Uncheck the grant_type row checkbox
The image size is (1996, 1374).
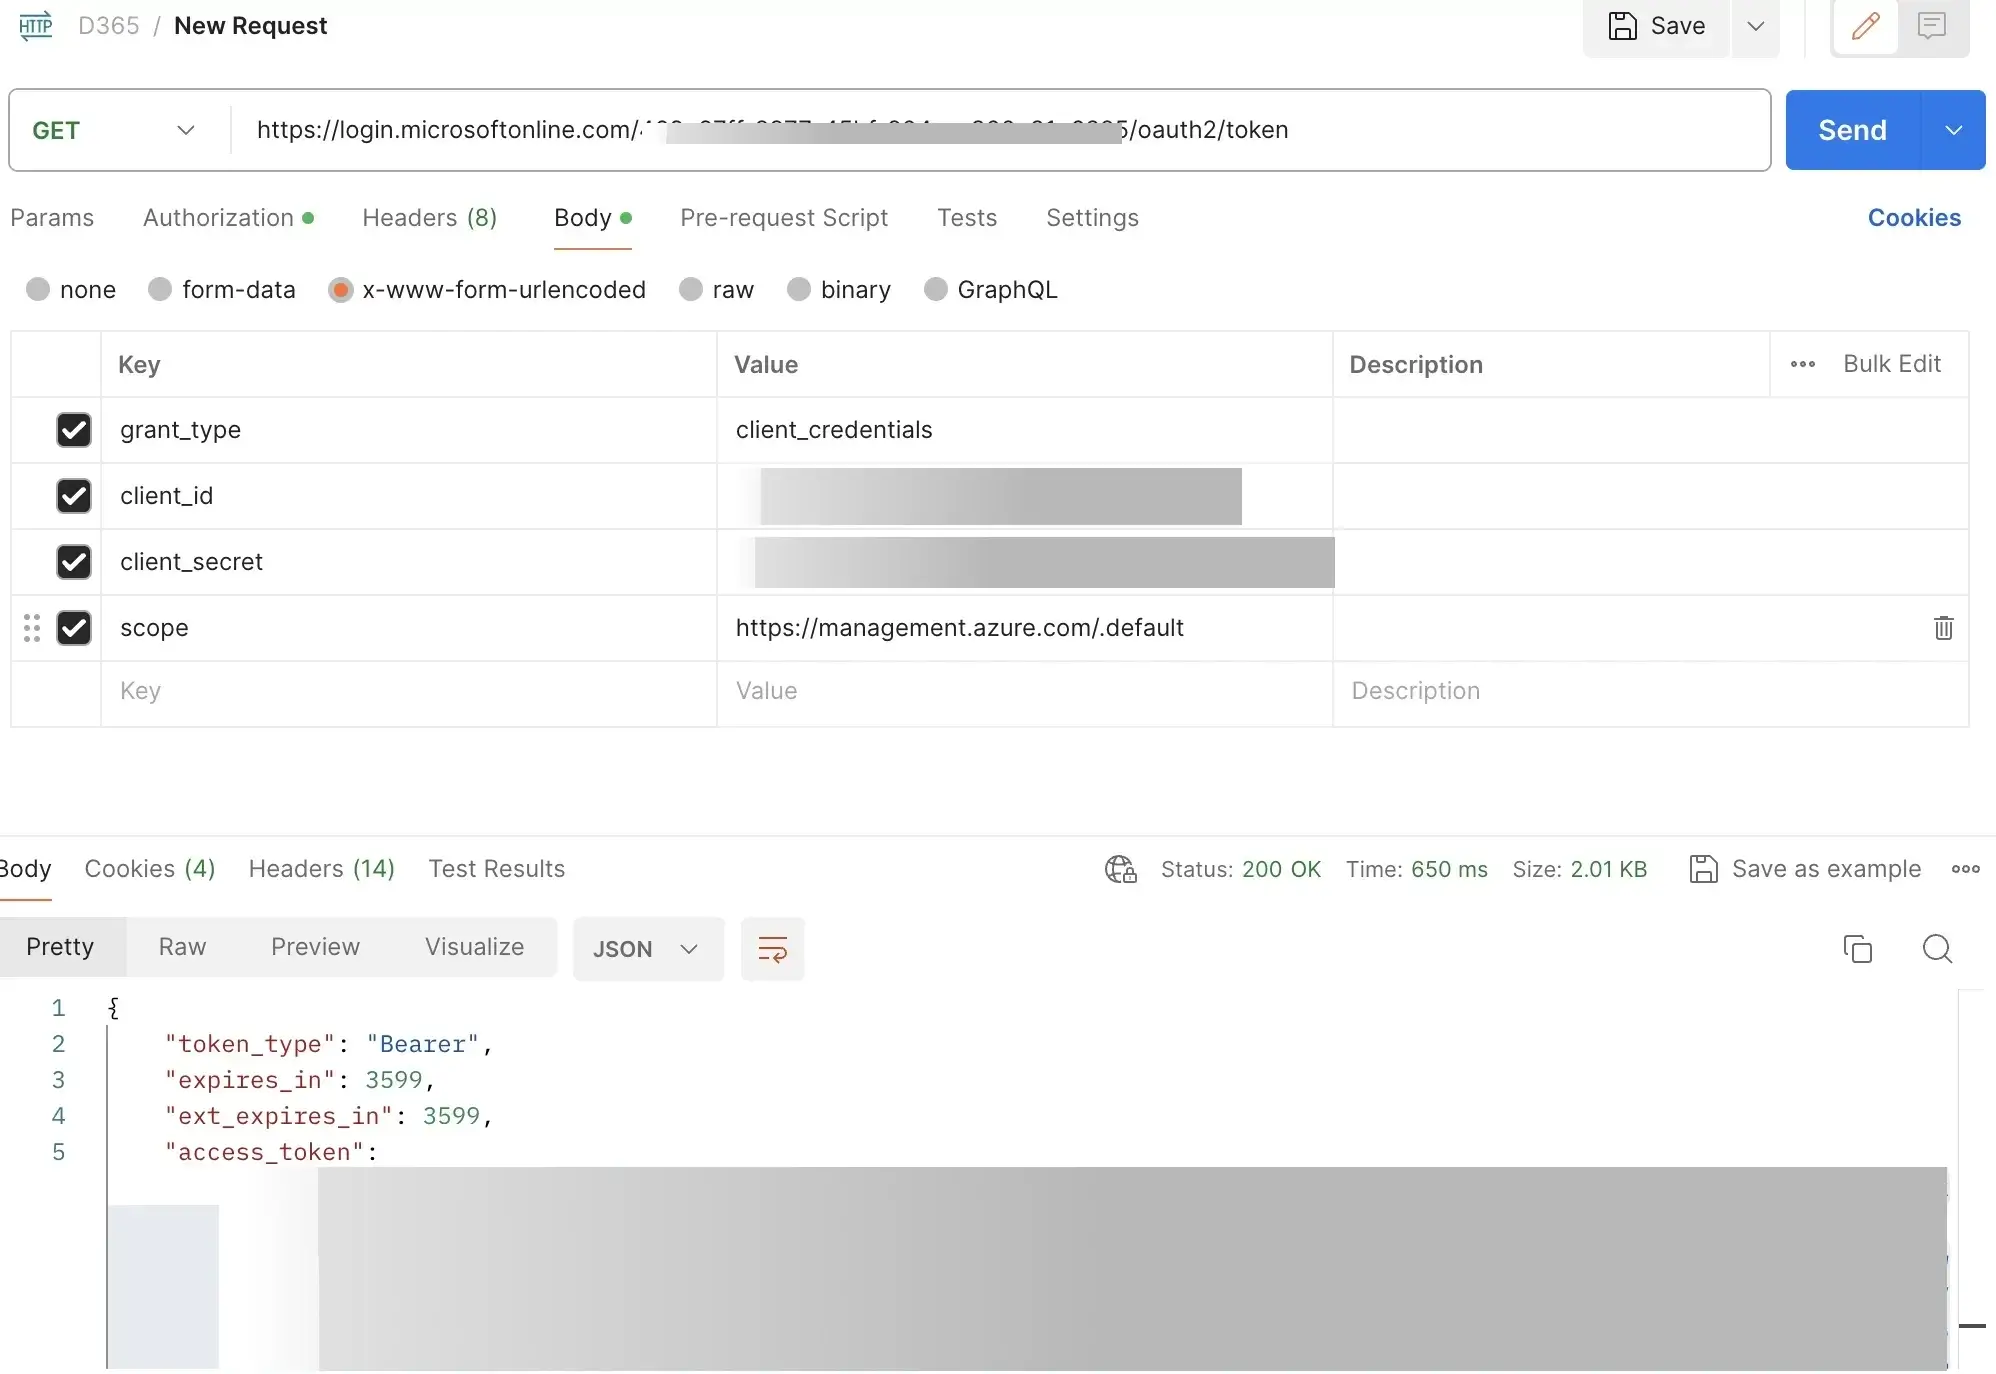point(74,430)
